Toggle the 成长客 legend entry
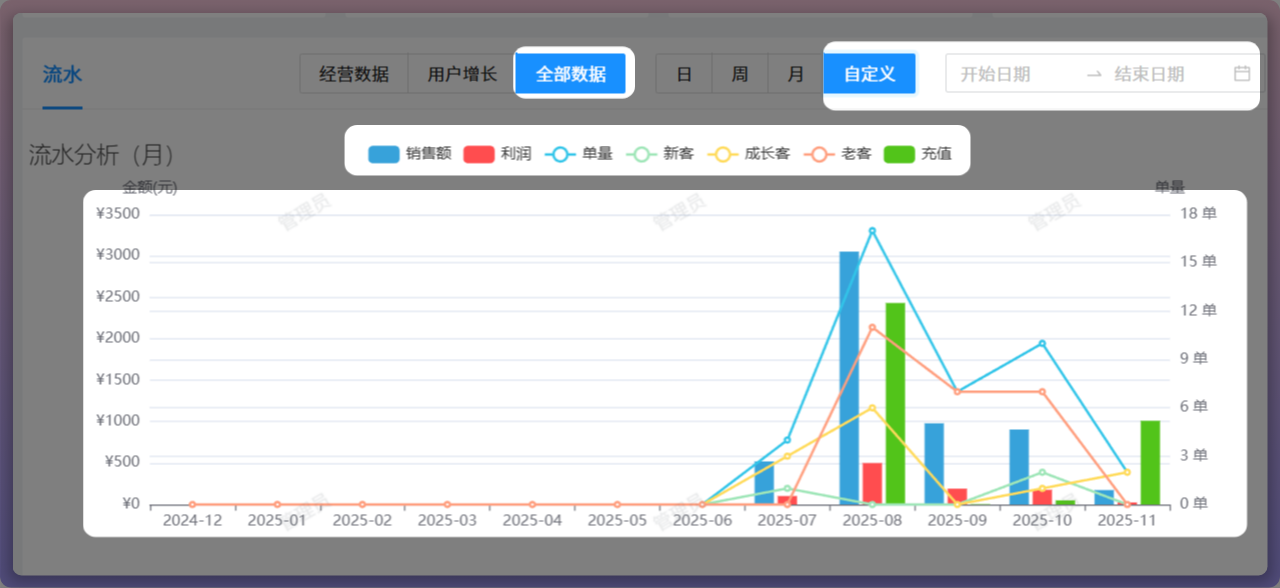Screen dimensions: 1280x588 (749, 154)
